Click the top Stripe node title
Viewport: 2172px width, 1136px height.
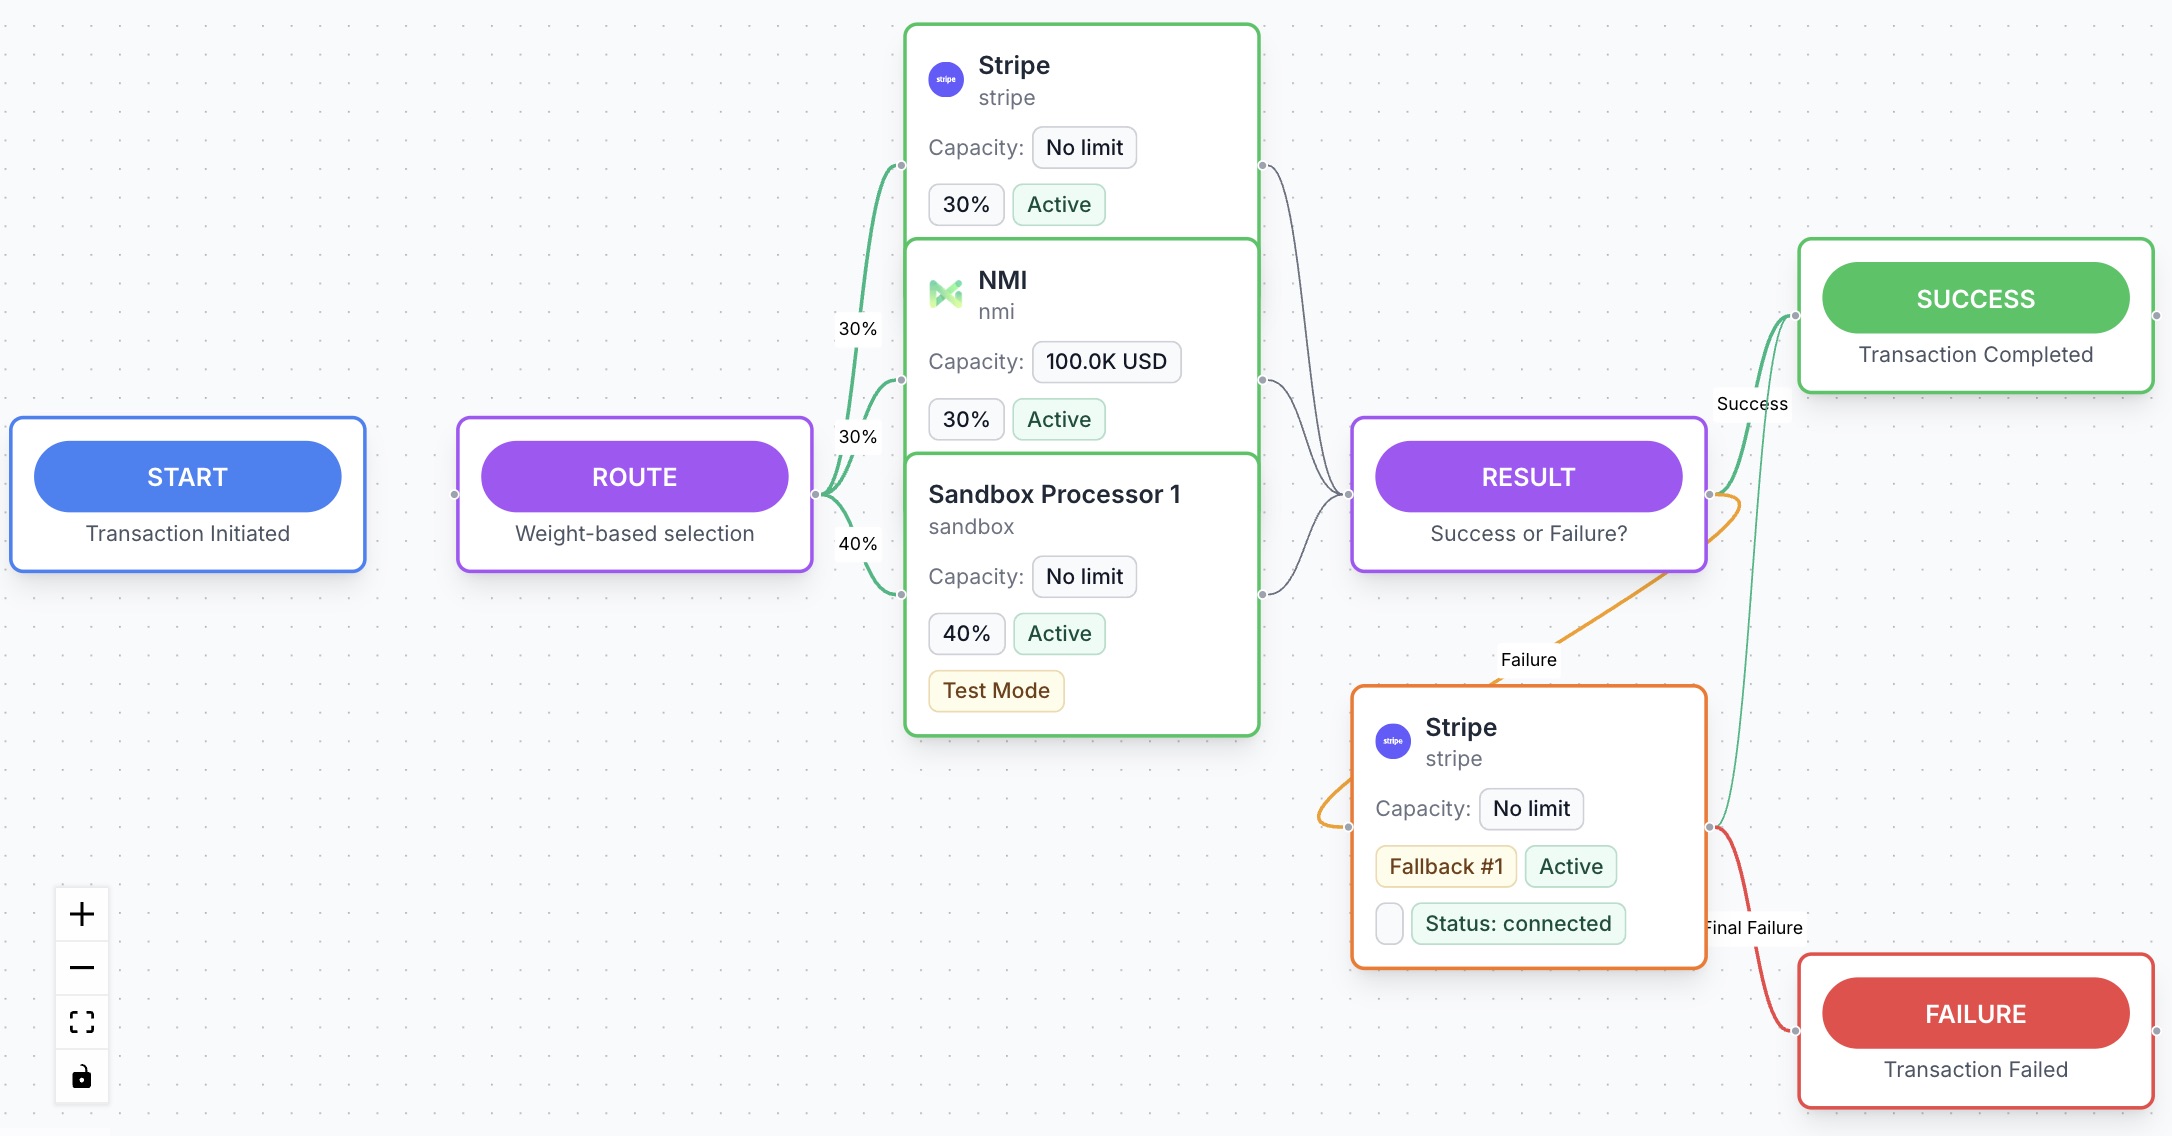click(1014, 65)
